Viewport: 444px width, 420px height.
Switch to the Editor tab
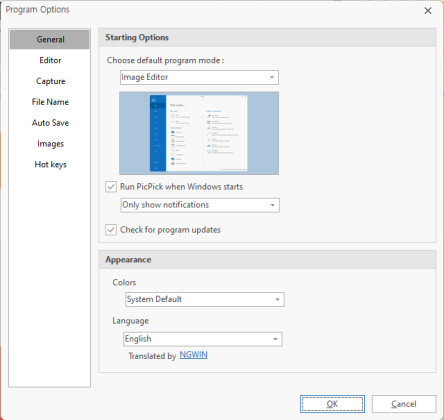[50, 60]
